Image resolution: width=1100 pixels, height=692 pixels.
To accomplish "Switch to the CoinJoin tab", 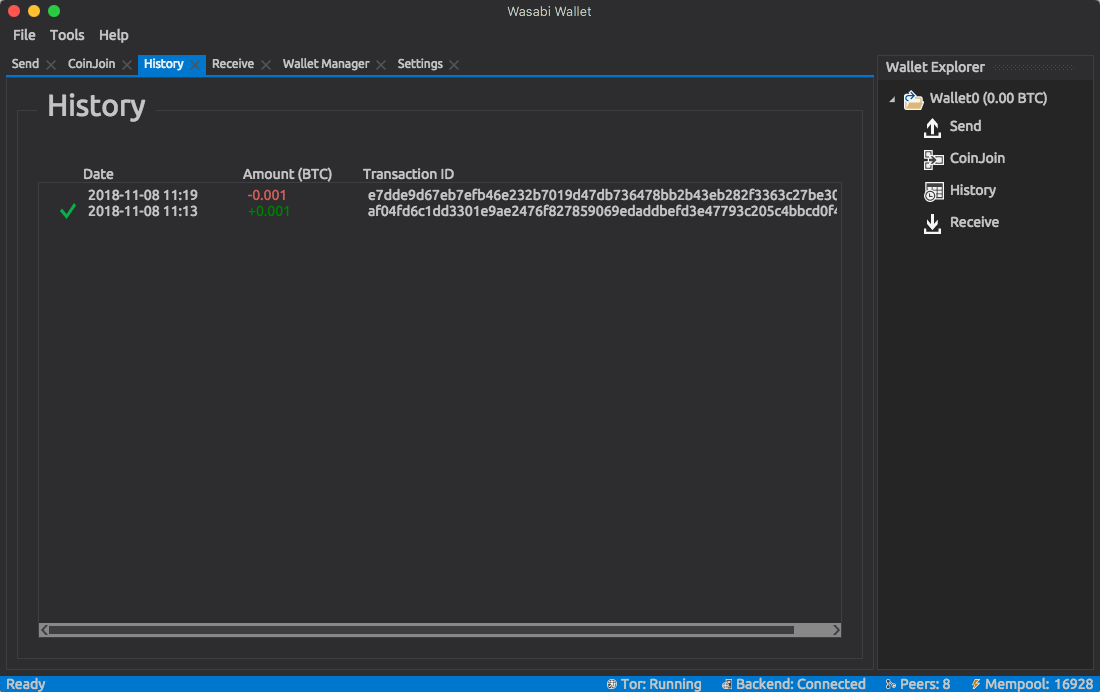I will pyautogui.click(x=91, y=64).
